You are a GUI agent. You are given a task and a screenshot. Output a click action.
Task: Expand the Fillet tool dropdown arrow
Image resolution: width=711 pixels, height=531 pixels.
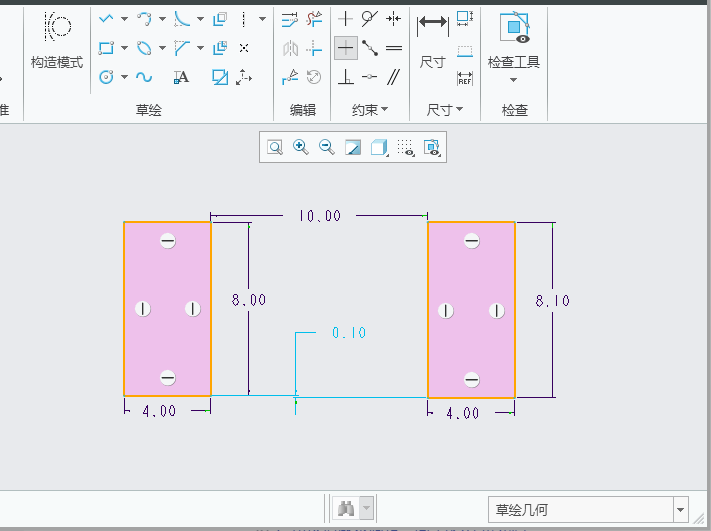point(200,19)
